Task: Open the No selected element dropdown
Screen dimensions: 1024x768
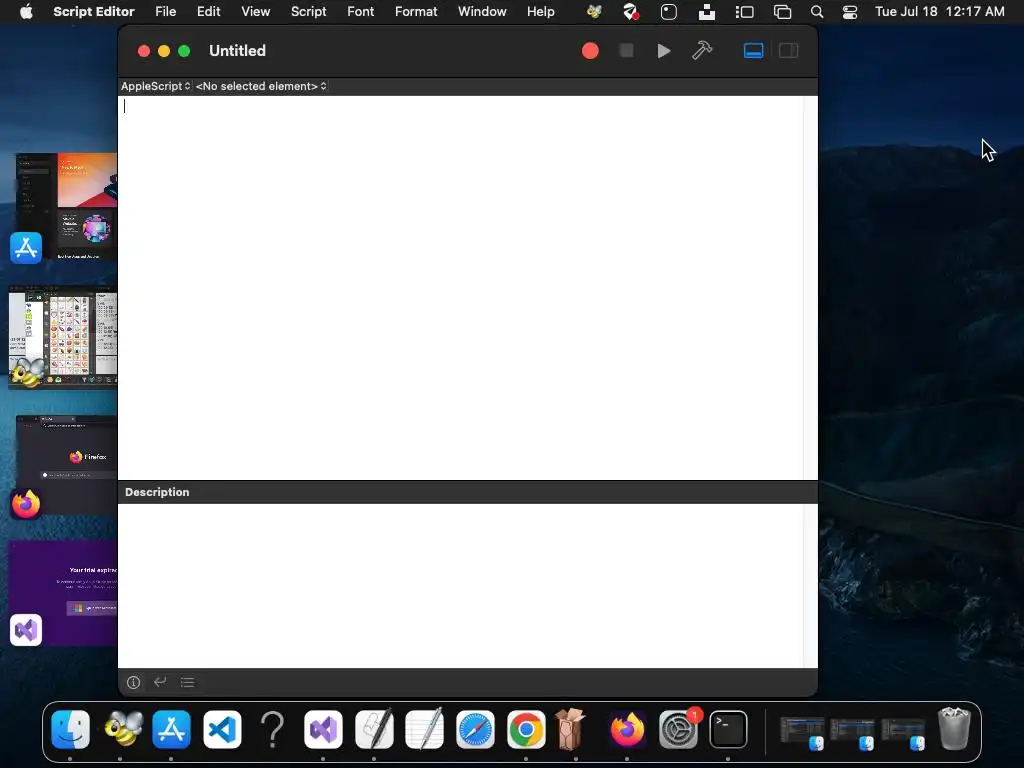Action: coord(261,86)
